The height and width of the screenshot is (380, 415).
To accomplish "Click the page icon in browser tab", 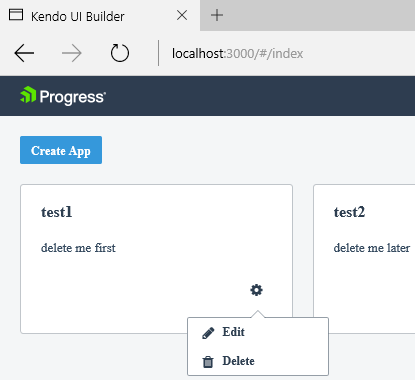I will [x=16, y=15].
